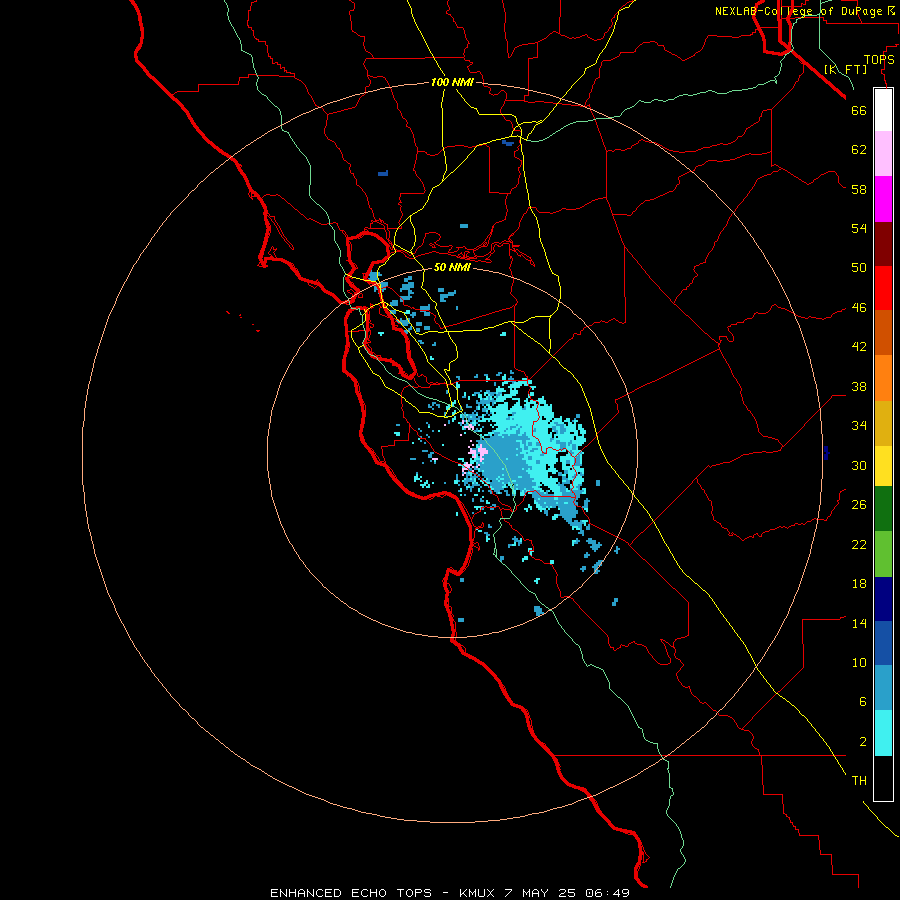Screen dimensions: 900x900
Task: Click the pink high echo top cell
Action: pyautogui.click(x=478, y=452)
